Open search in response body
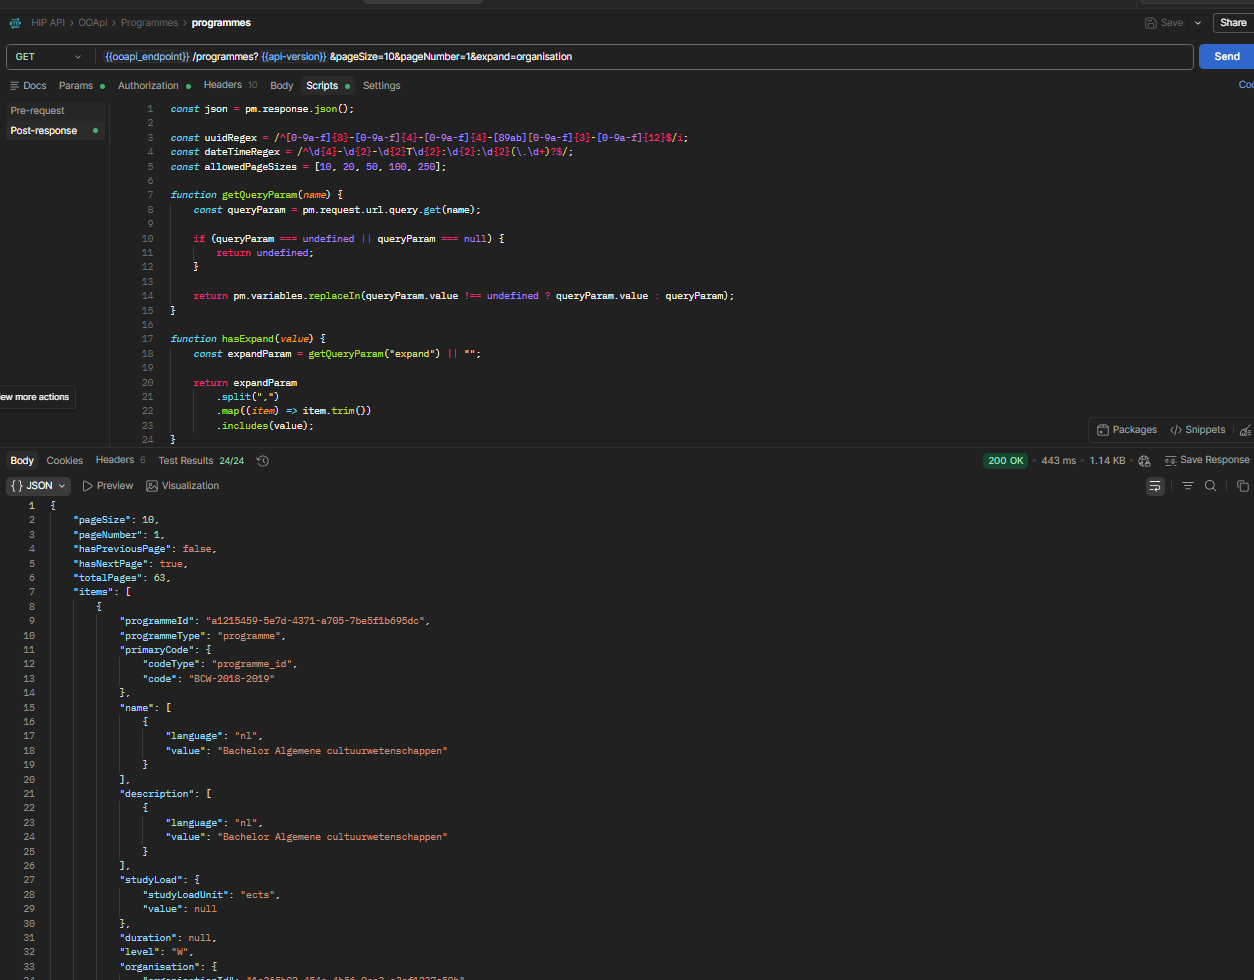This screenshot has width=1254, height=980. click(x=1210, y=486)
